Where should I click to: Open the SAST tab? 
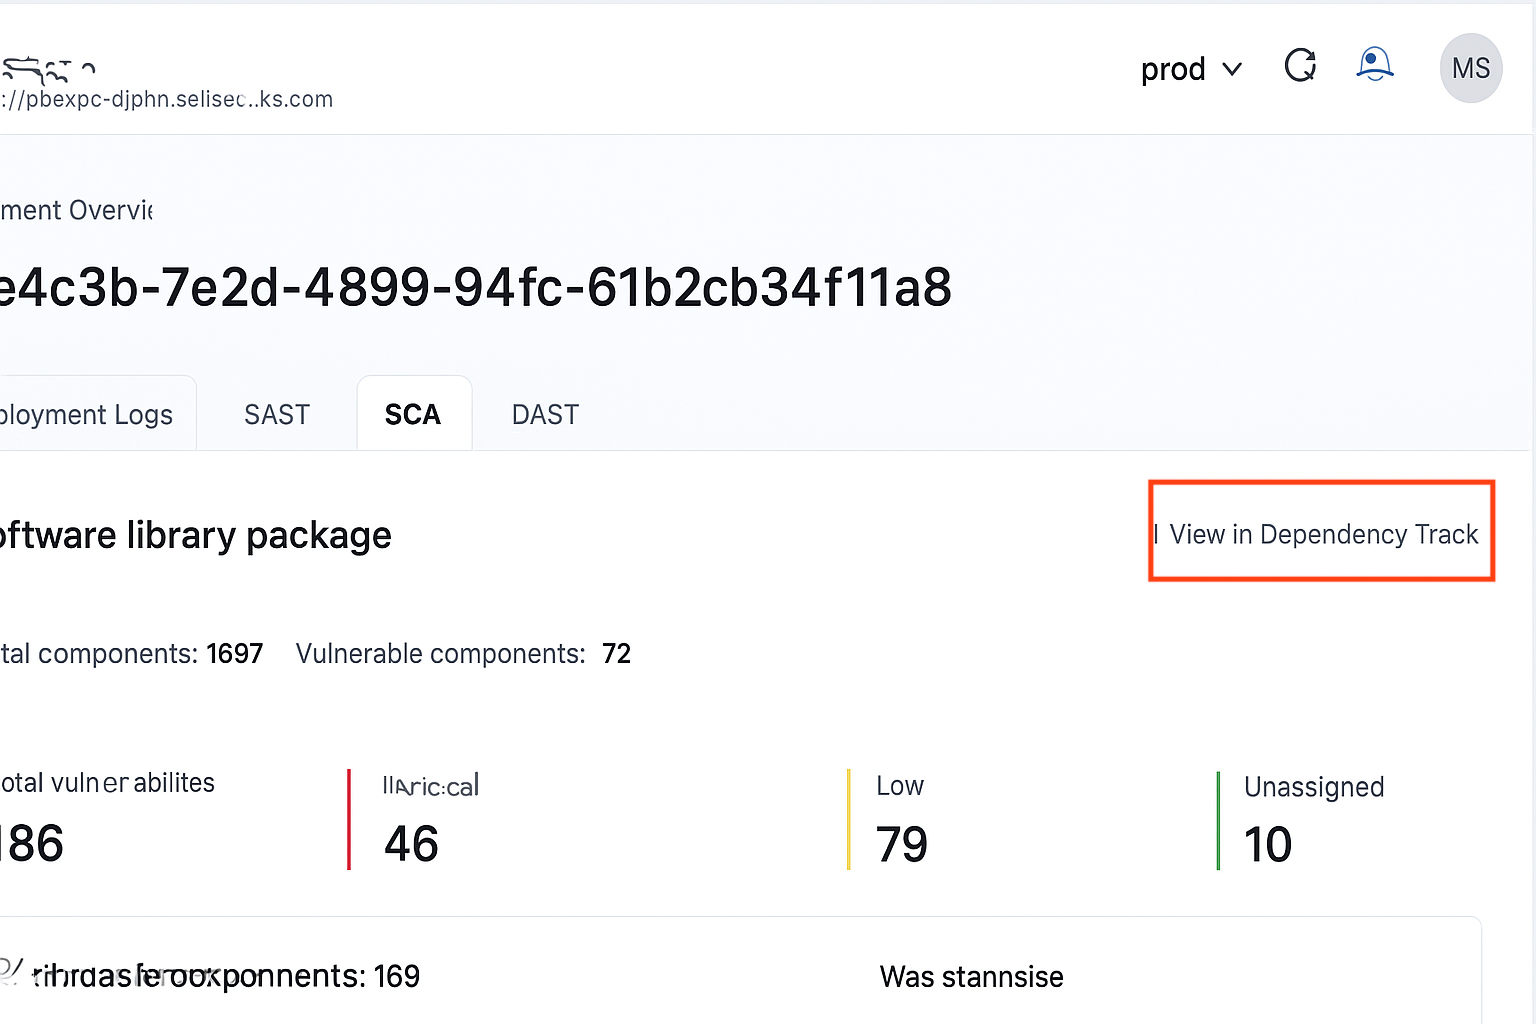(x=277, y=414)
